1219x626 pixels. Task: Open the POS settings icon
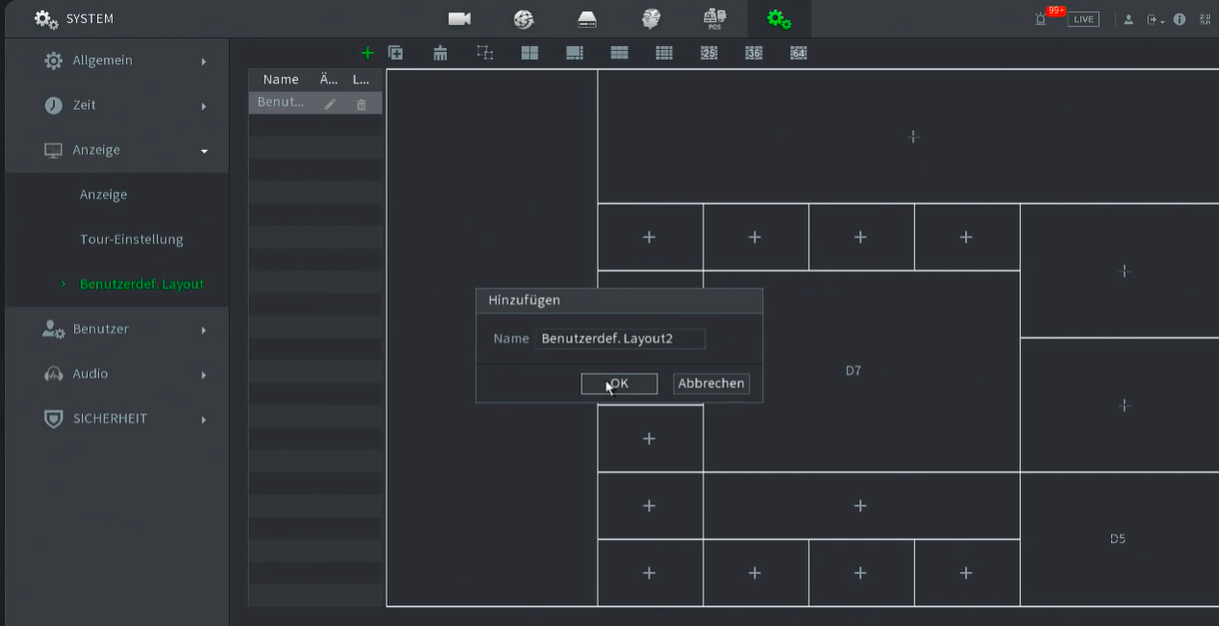click(x=714, y=19)
